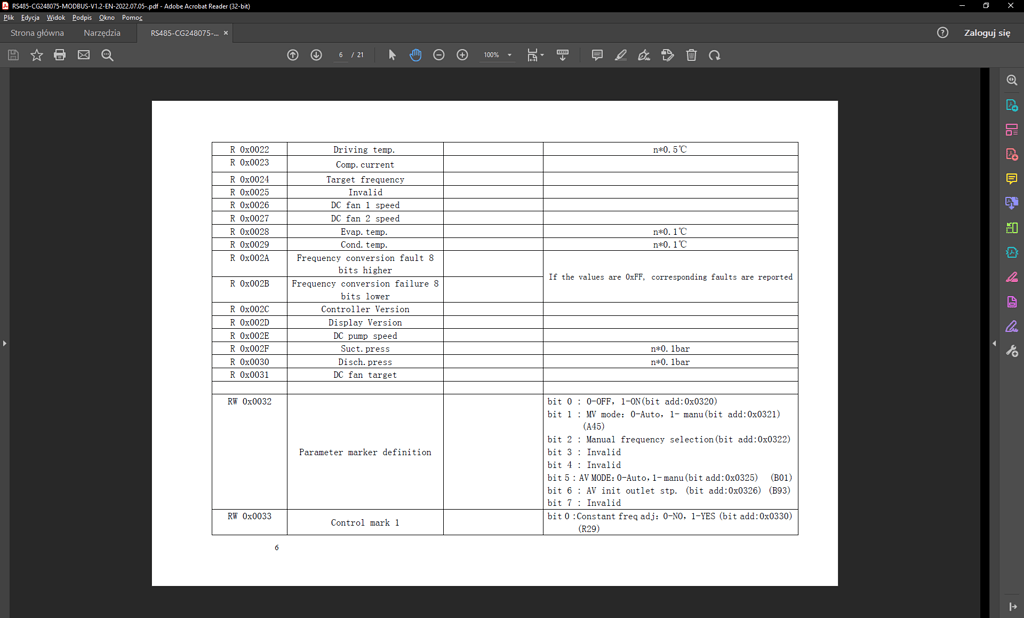This screenshot has width=1024, height=618.
Task: Click the Print icon
Action: [x=59, y=55]
